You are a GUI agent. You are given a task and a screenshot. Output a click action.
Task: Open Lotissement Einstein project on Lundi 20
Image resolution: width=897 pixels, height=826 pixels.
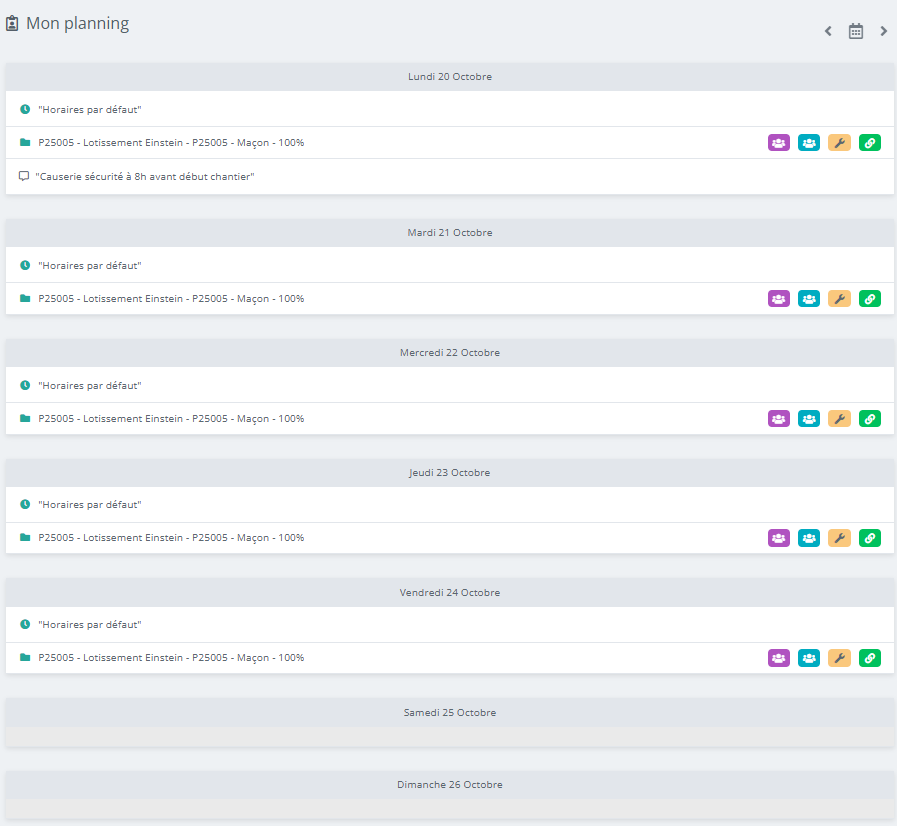pos(171,143)
